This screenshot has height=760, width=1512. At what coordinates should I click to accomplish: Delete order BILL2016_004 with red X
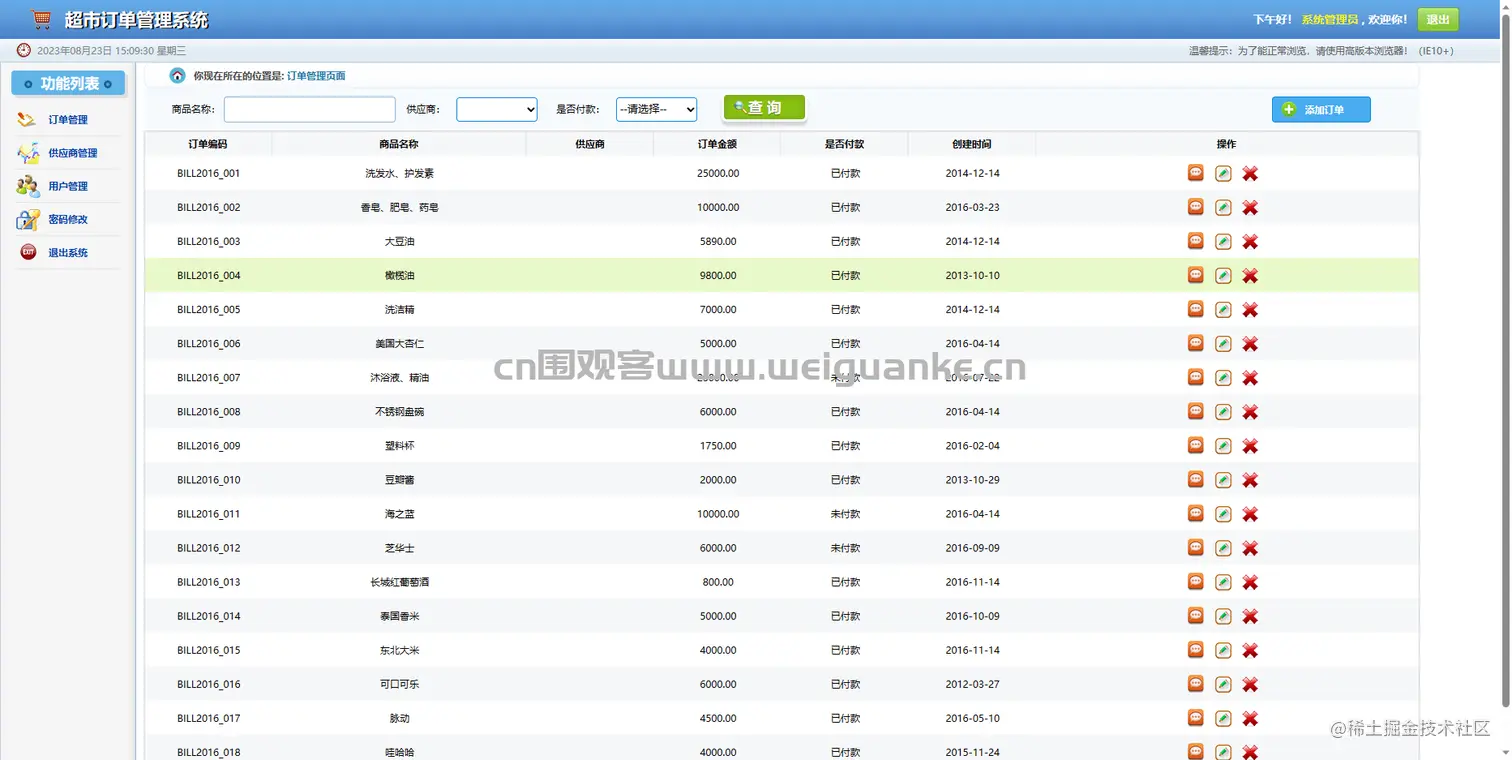(x=1250, y=276)
